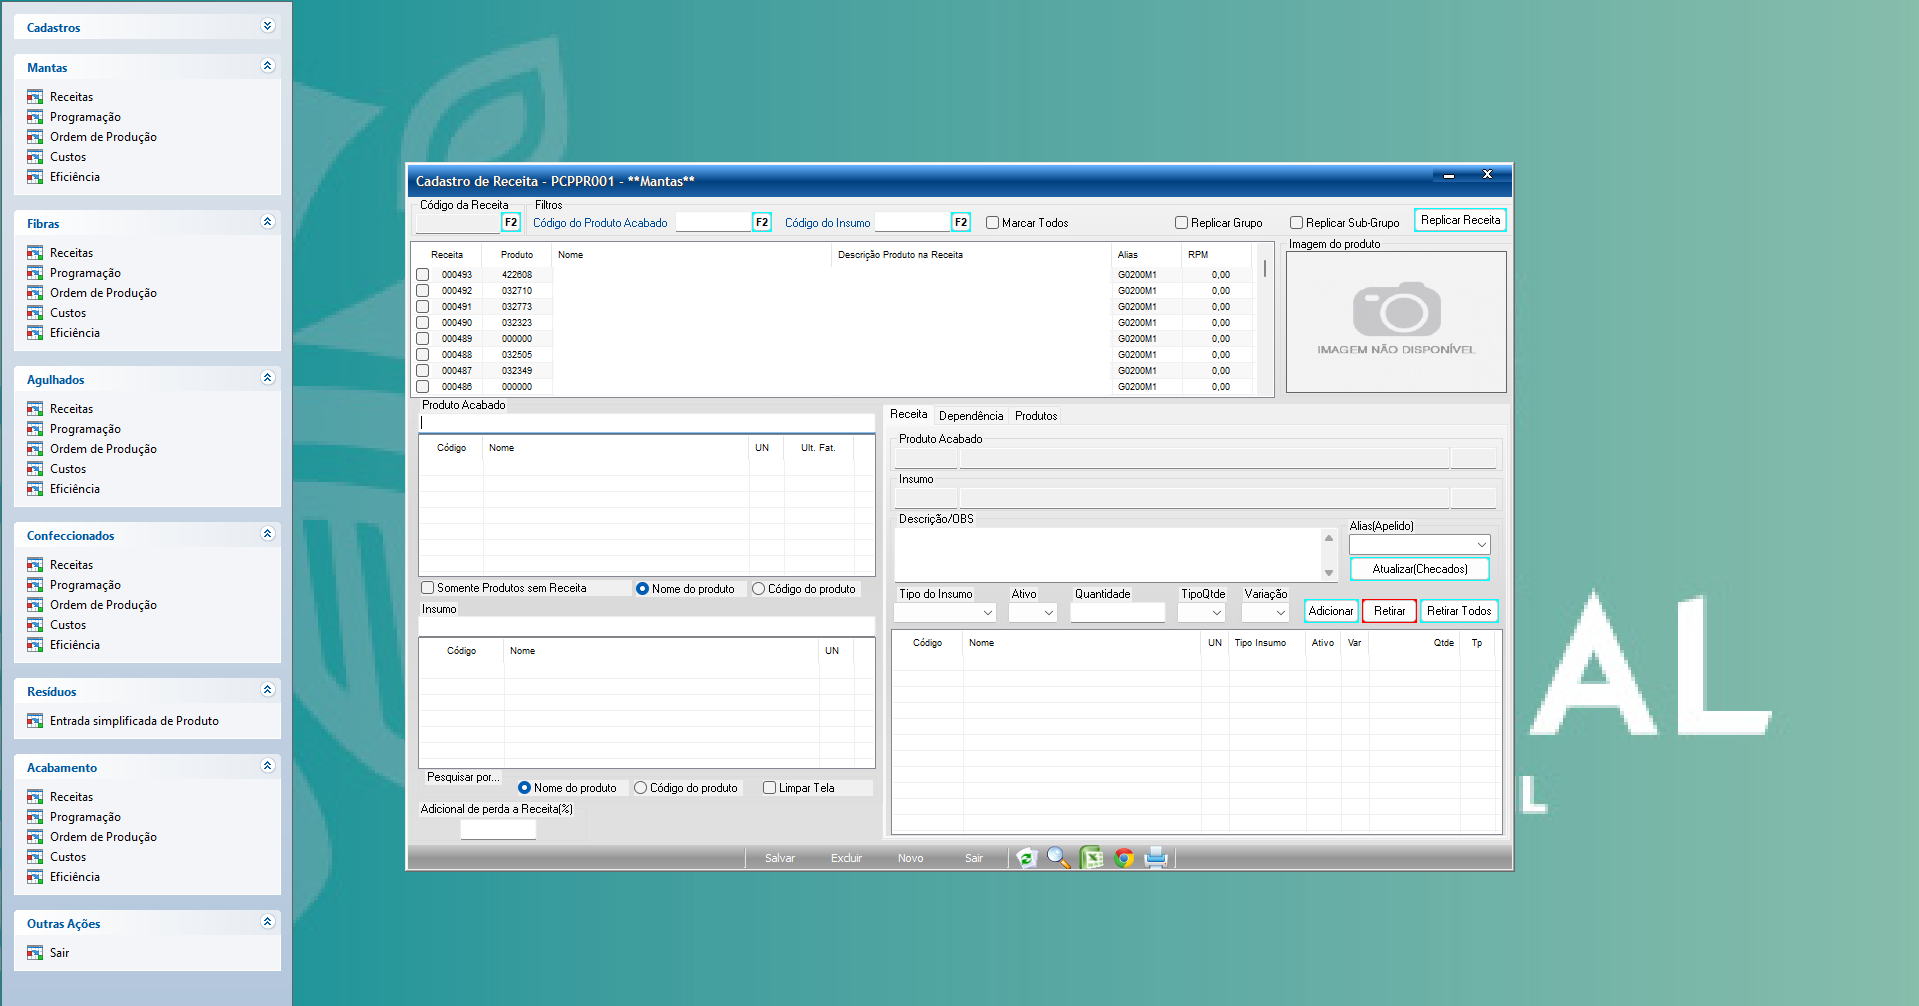Click the camera image placeholder
Image resolution: width=1919 pixels, height=1006 pixels.
click(1396, 321)
